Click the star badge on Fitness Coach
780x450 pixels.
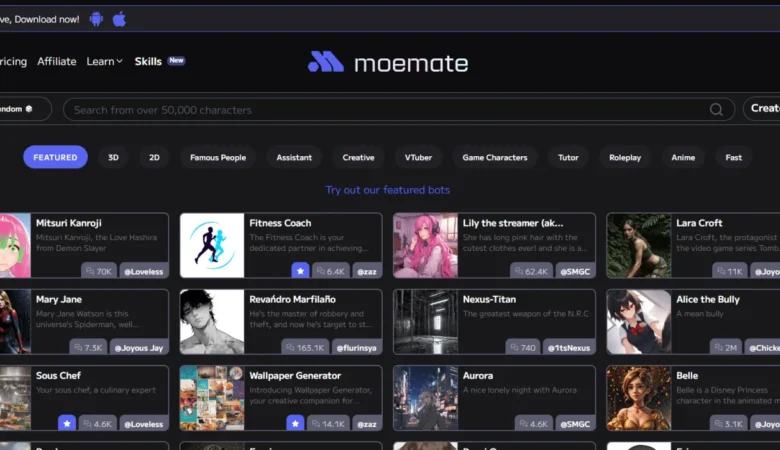pos(300,271)
